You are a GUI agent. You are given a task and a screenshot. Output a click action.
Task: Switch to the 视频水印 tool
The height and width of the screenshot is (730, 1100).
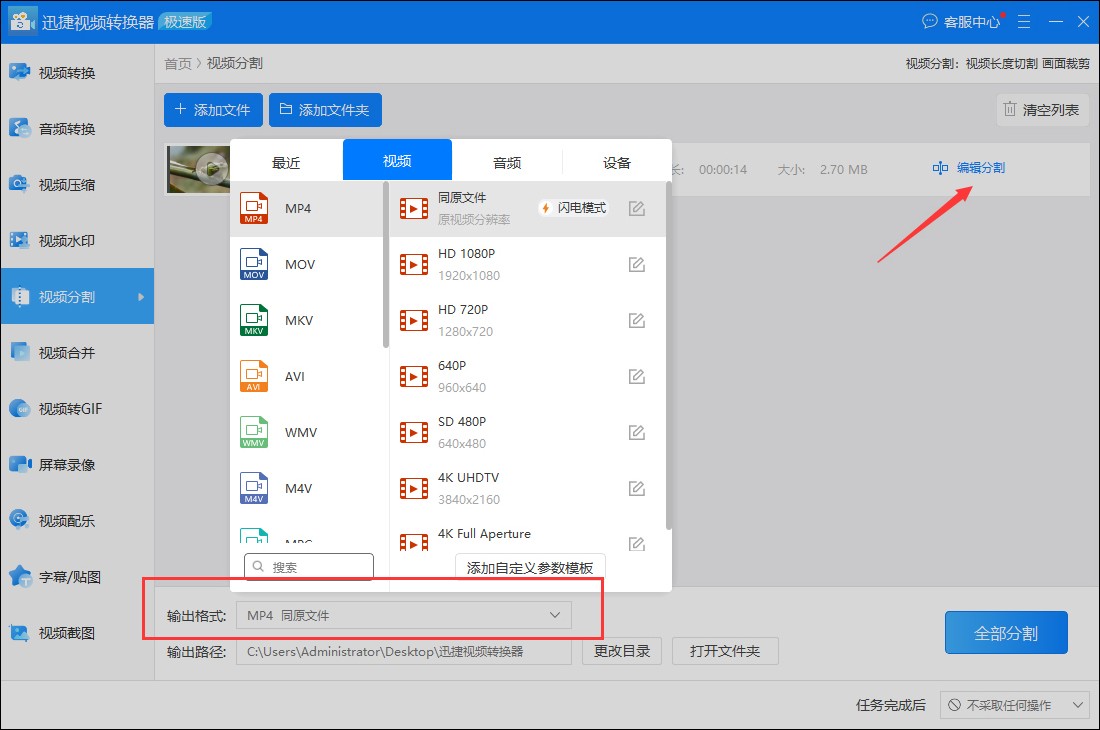pos(77,240)
